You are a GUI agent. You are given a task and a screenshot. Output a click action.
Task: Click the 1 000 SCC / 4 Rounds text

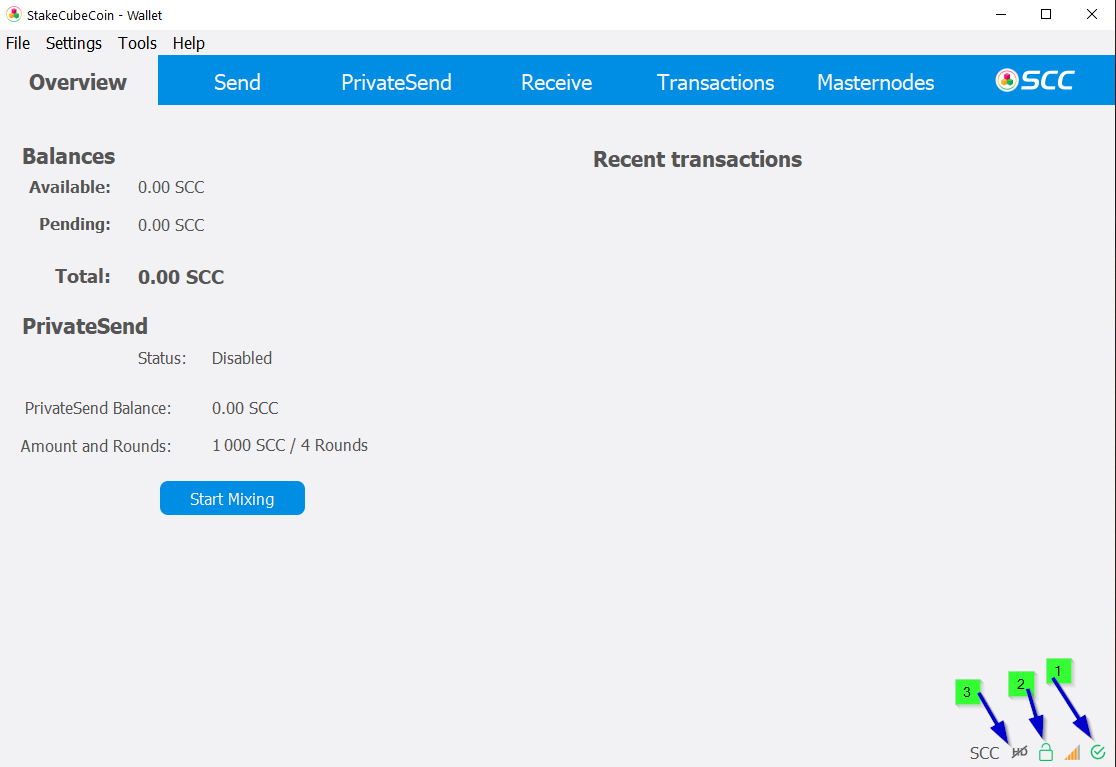[290, 445]
